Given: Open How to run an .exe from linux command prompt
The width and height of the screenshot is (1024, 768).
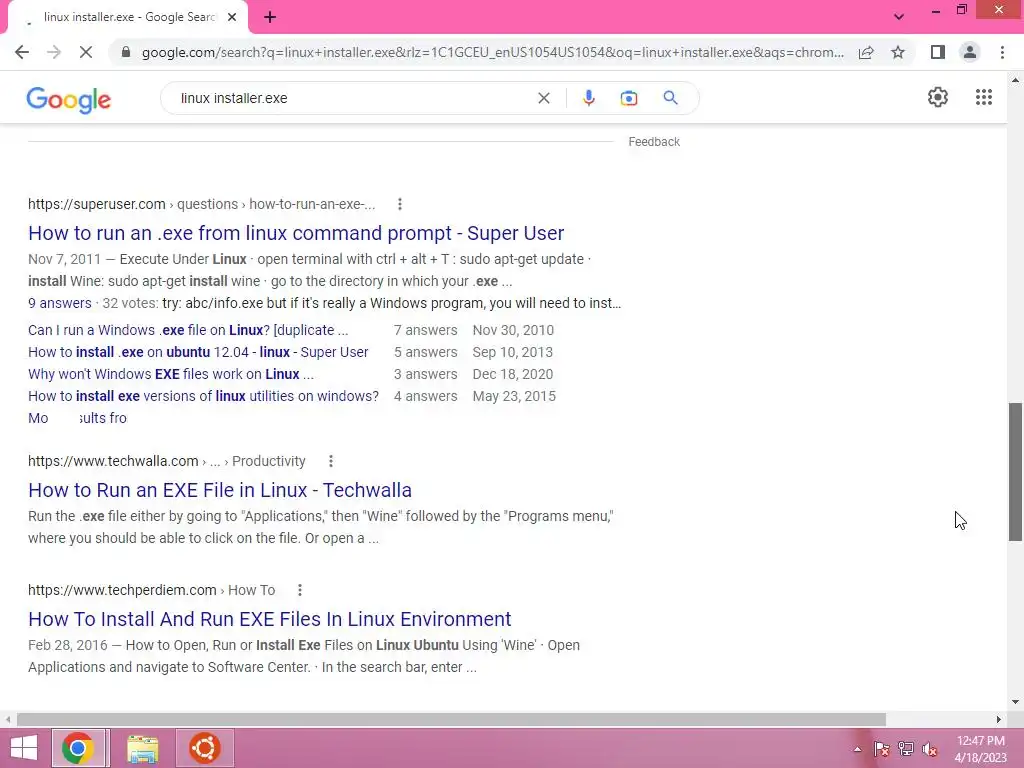Looking at the screenshot, I should point(296,233).
